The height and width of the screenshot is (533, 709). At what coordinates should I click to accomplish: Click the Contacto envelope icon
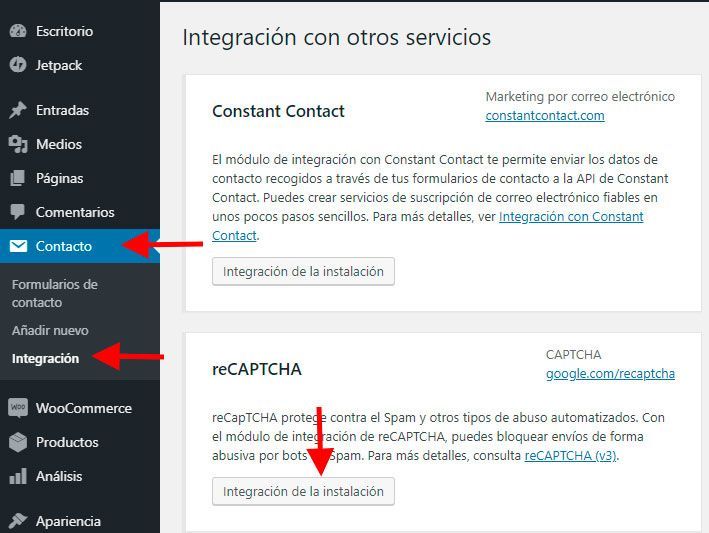[x=18, y=246]
